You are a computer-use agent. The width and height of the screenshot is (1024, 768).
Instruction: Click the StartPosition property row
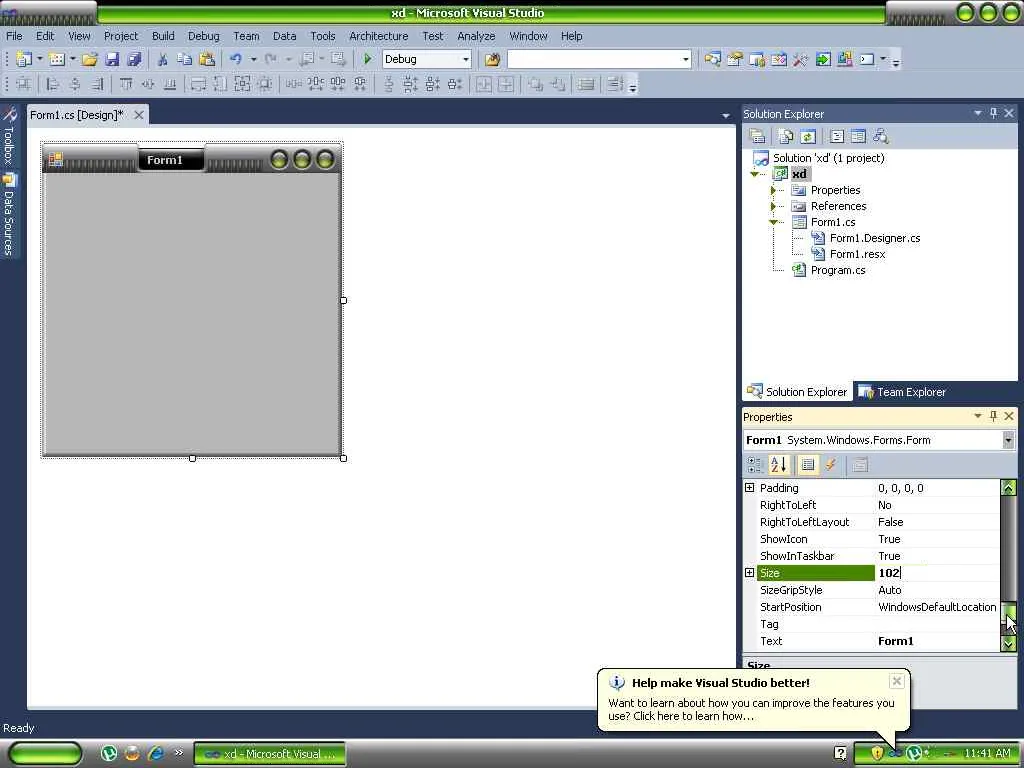click(872, 607)
